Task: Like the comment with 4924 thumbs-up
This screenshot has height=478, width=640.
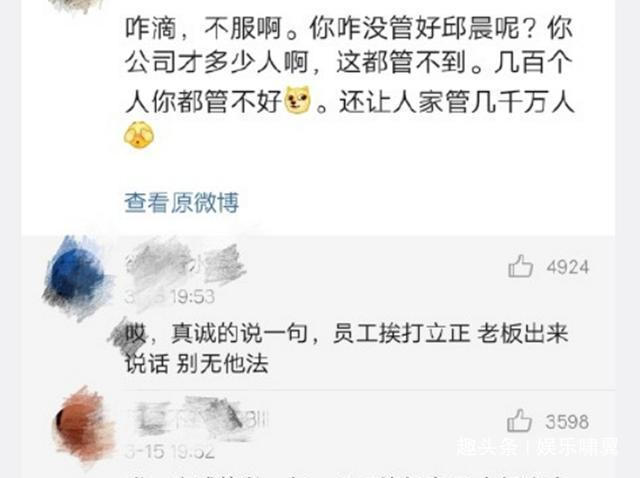Action: coord(520,266)
